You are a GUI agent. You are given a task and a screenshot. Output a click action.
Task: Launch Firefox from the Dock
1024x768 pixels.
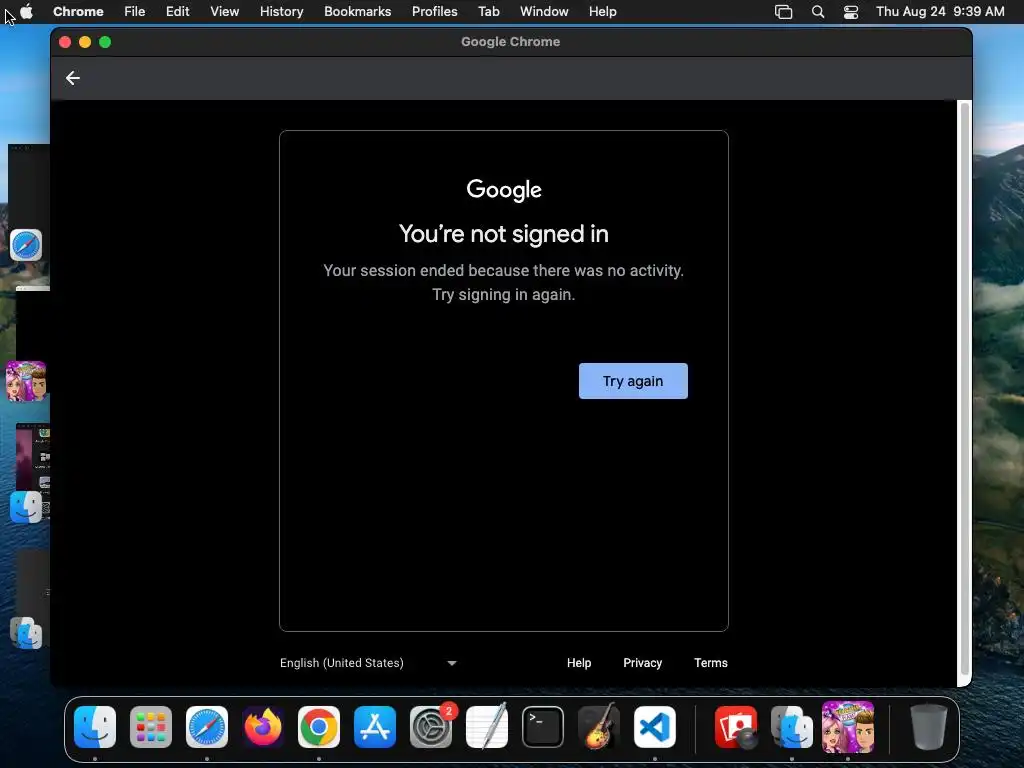(263, 727)
